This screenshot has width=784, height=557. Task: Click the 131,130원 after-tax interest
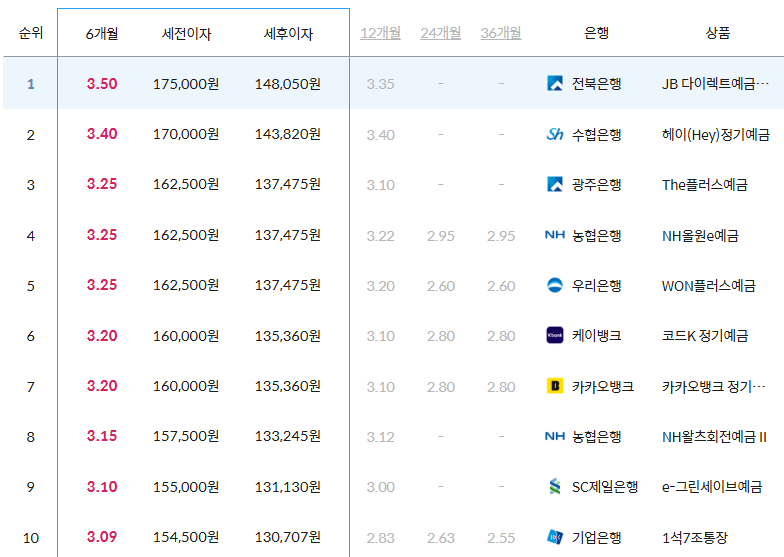pyautogui.click(x=288, y=486)
